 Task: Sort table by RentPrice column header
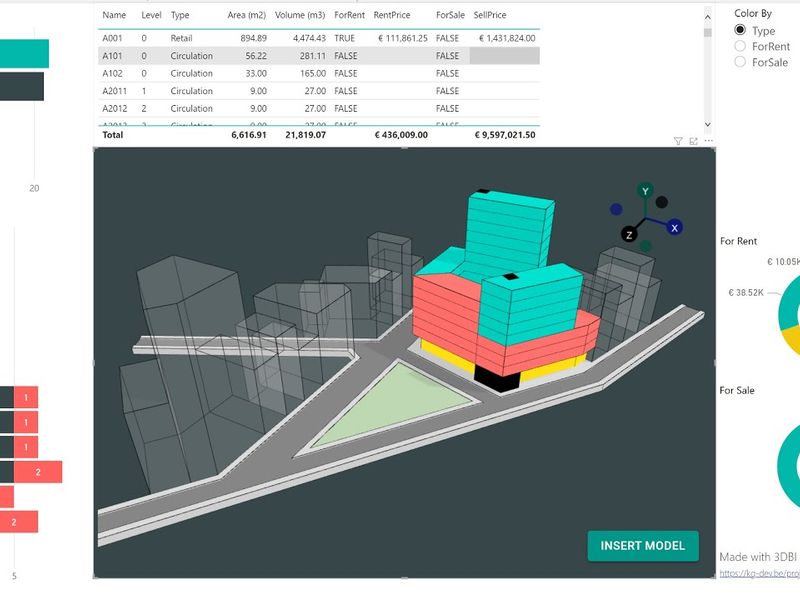[391, 15]
